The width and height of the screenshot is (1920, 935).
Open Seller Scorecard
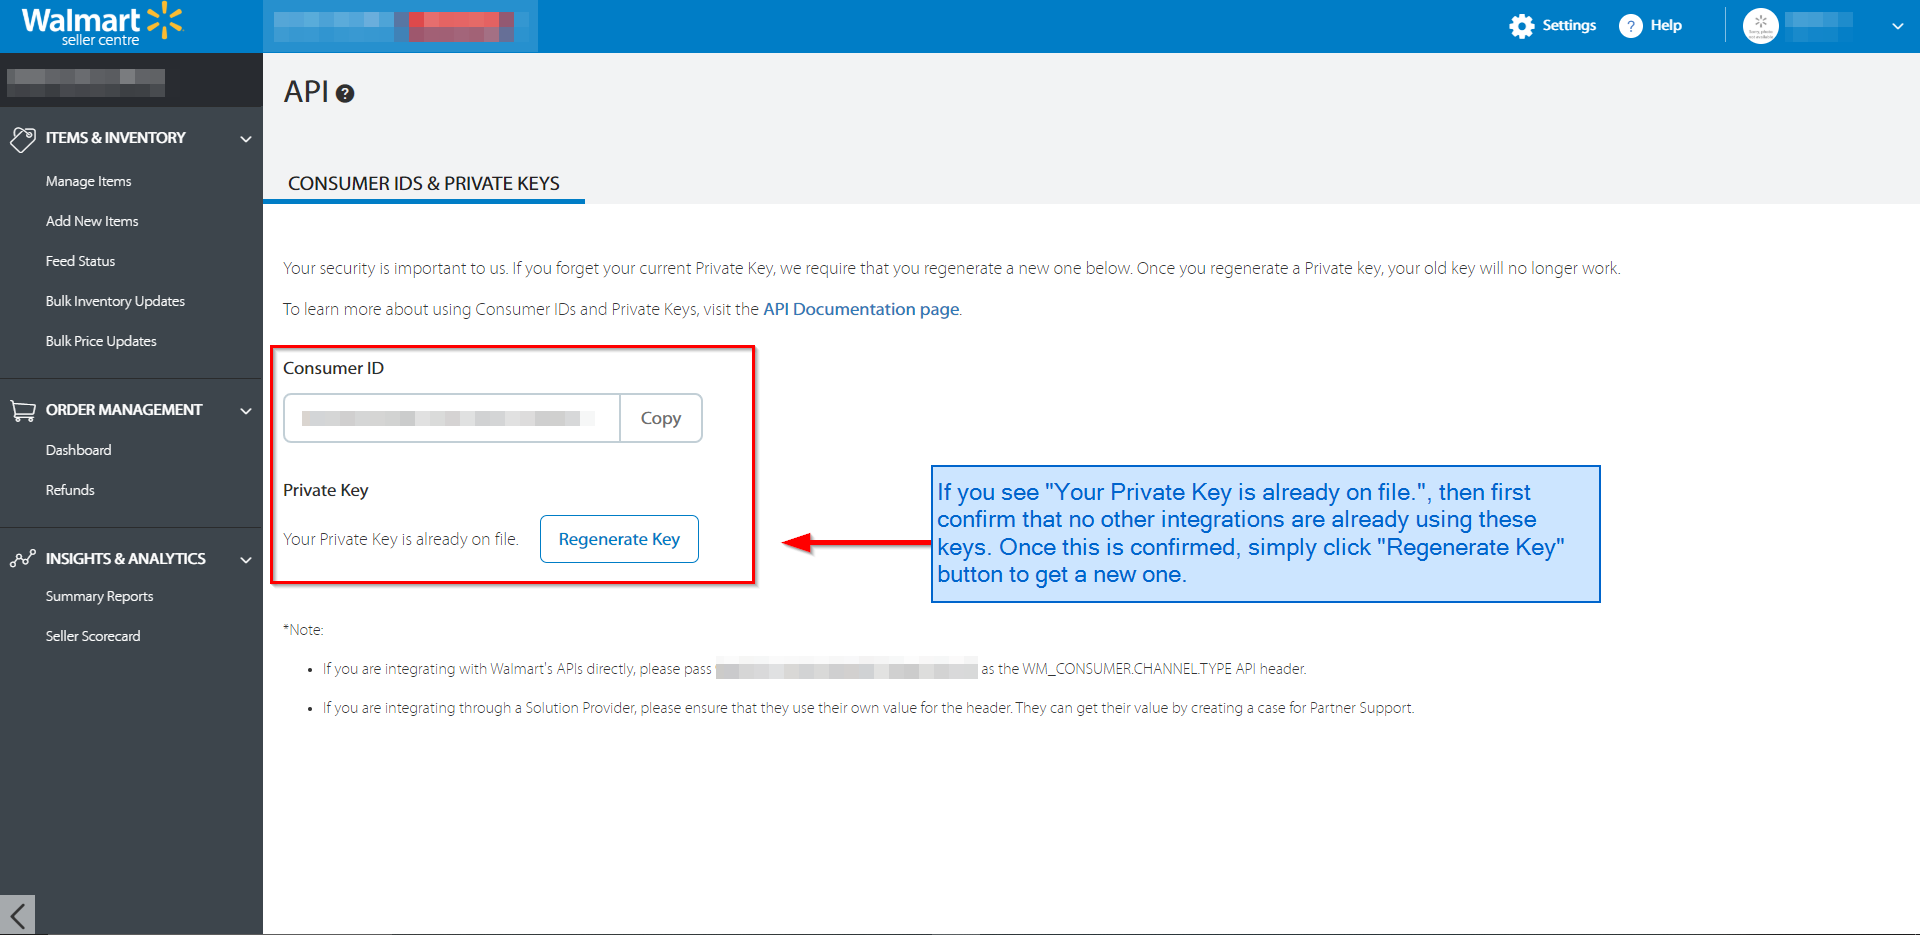tap(93, 636)
